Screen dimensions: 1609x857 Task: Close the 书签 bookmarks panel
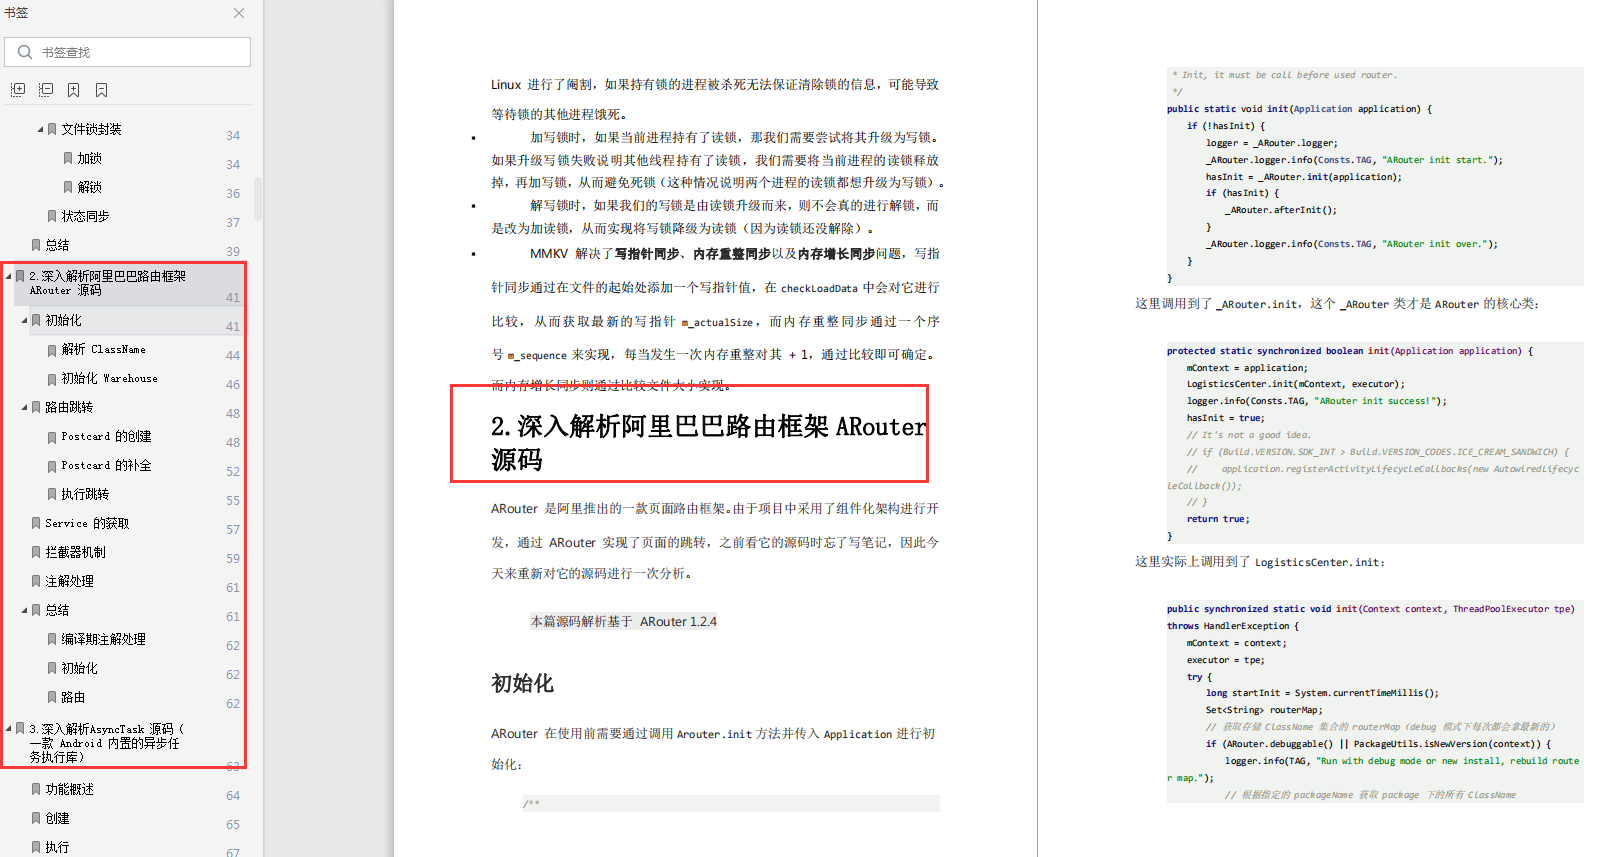239,13
